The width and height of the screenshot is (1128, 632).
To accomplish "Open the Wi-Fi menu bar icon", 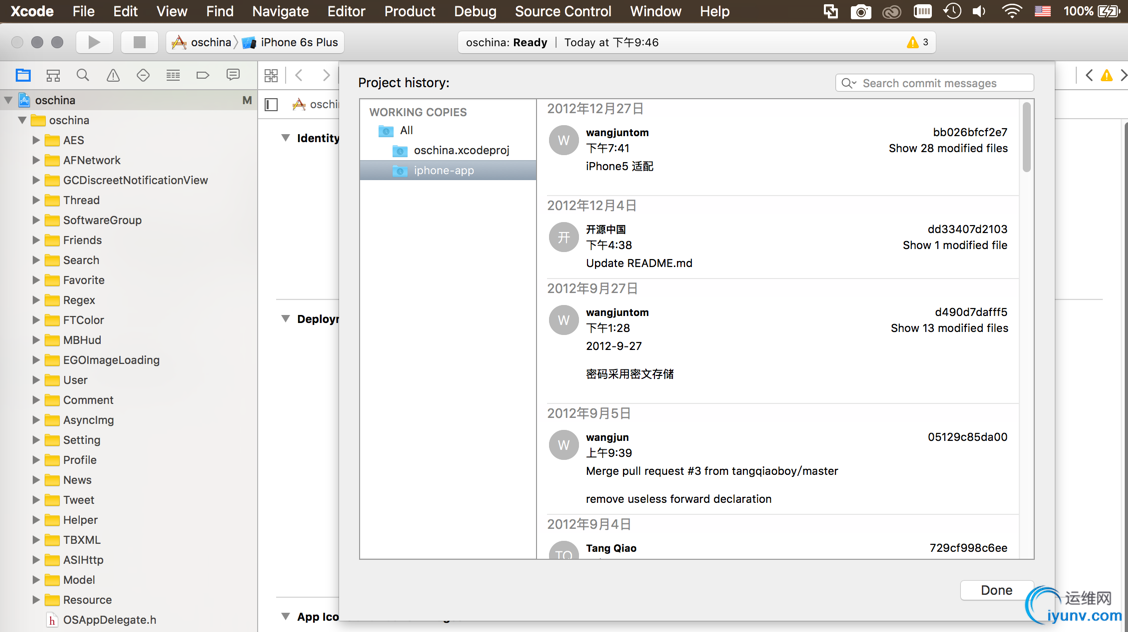I will pyautogui.click(x=1011, y=12).
